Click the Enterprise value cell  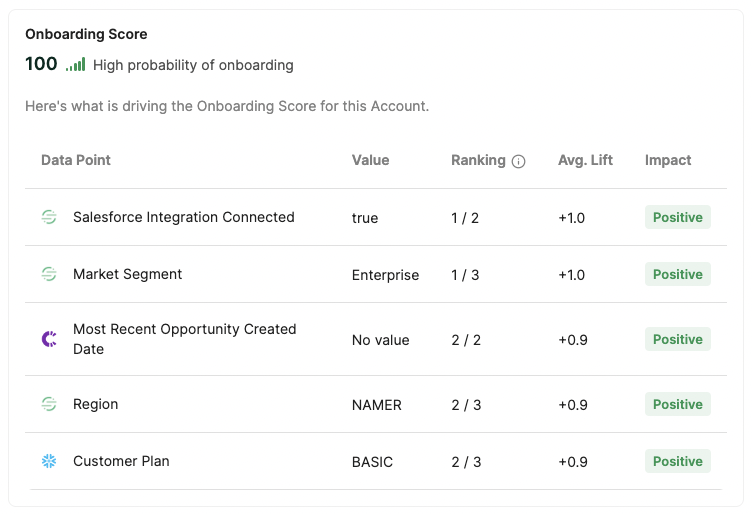385,275
